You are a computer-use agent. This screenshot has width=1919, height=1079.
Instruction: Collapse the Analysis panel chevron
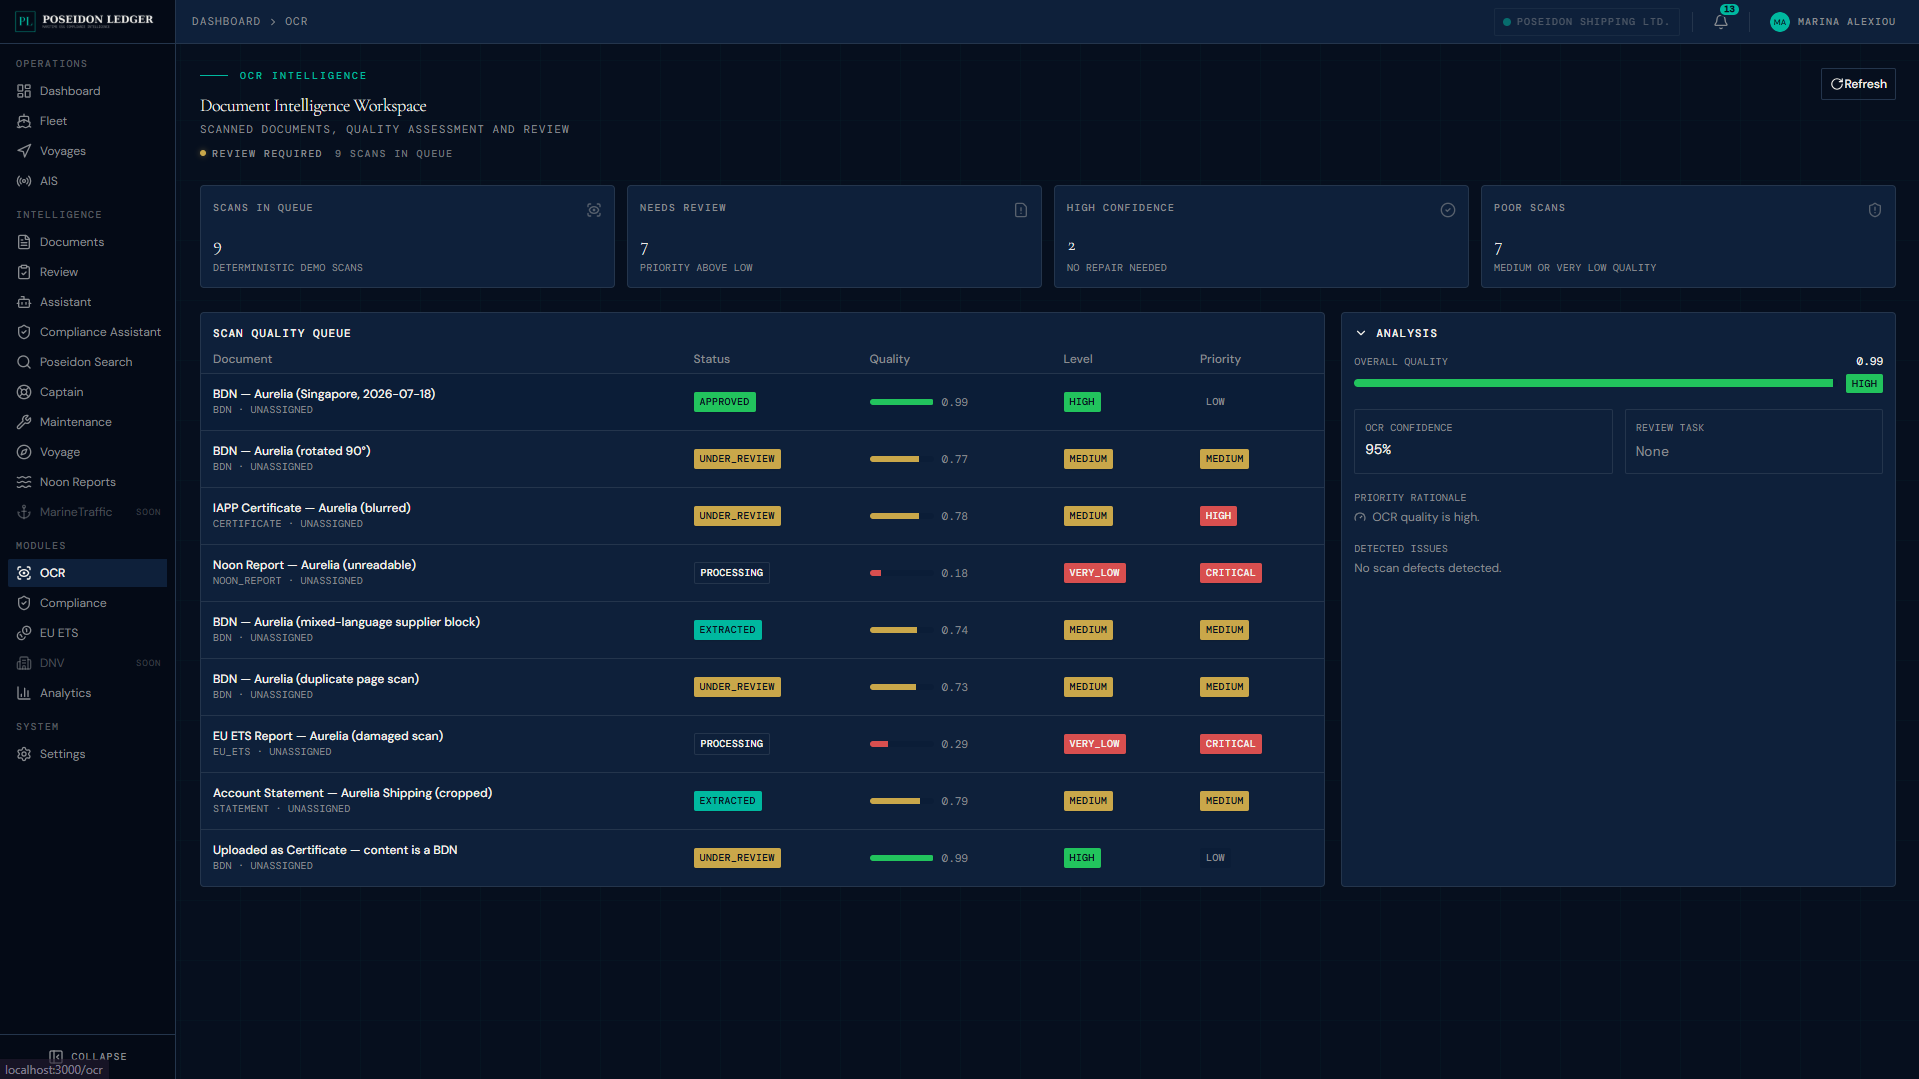1361,333
